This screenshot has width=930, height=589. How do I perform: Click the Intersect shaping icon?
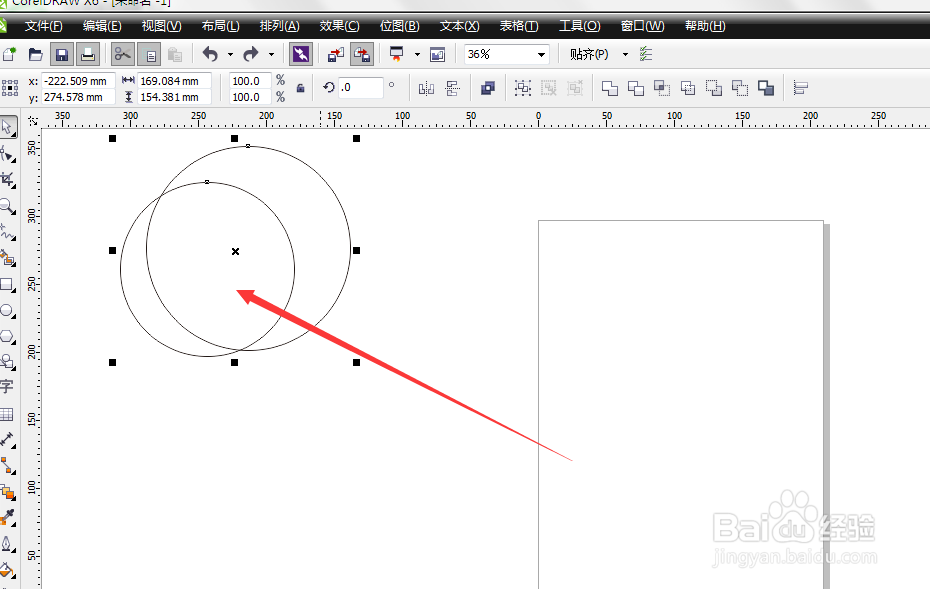coord(661,88)
